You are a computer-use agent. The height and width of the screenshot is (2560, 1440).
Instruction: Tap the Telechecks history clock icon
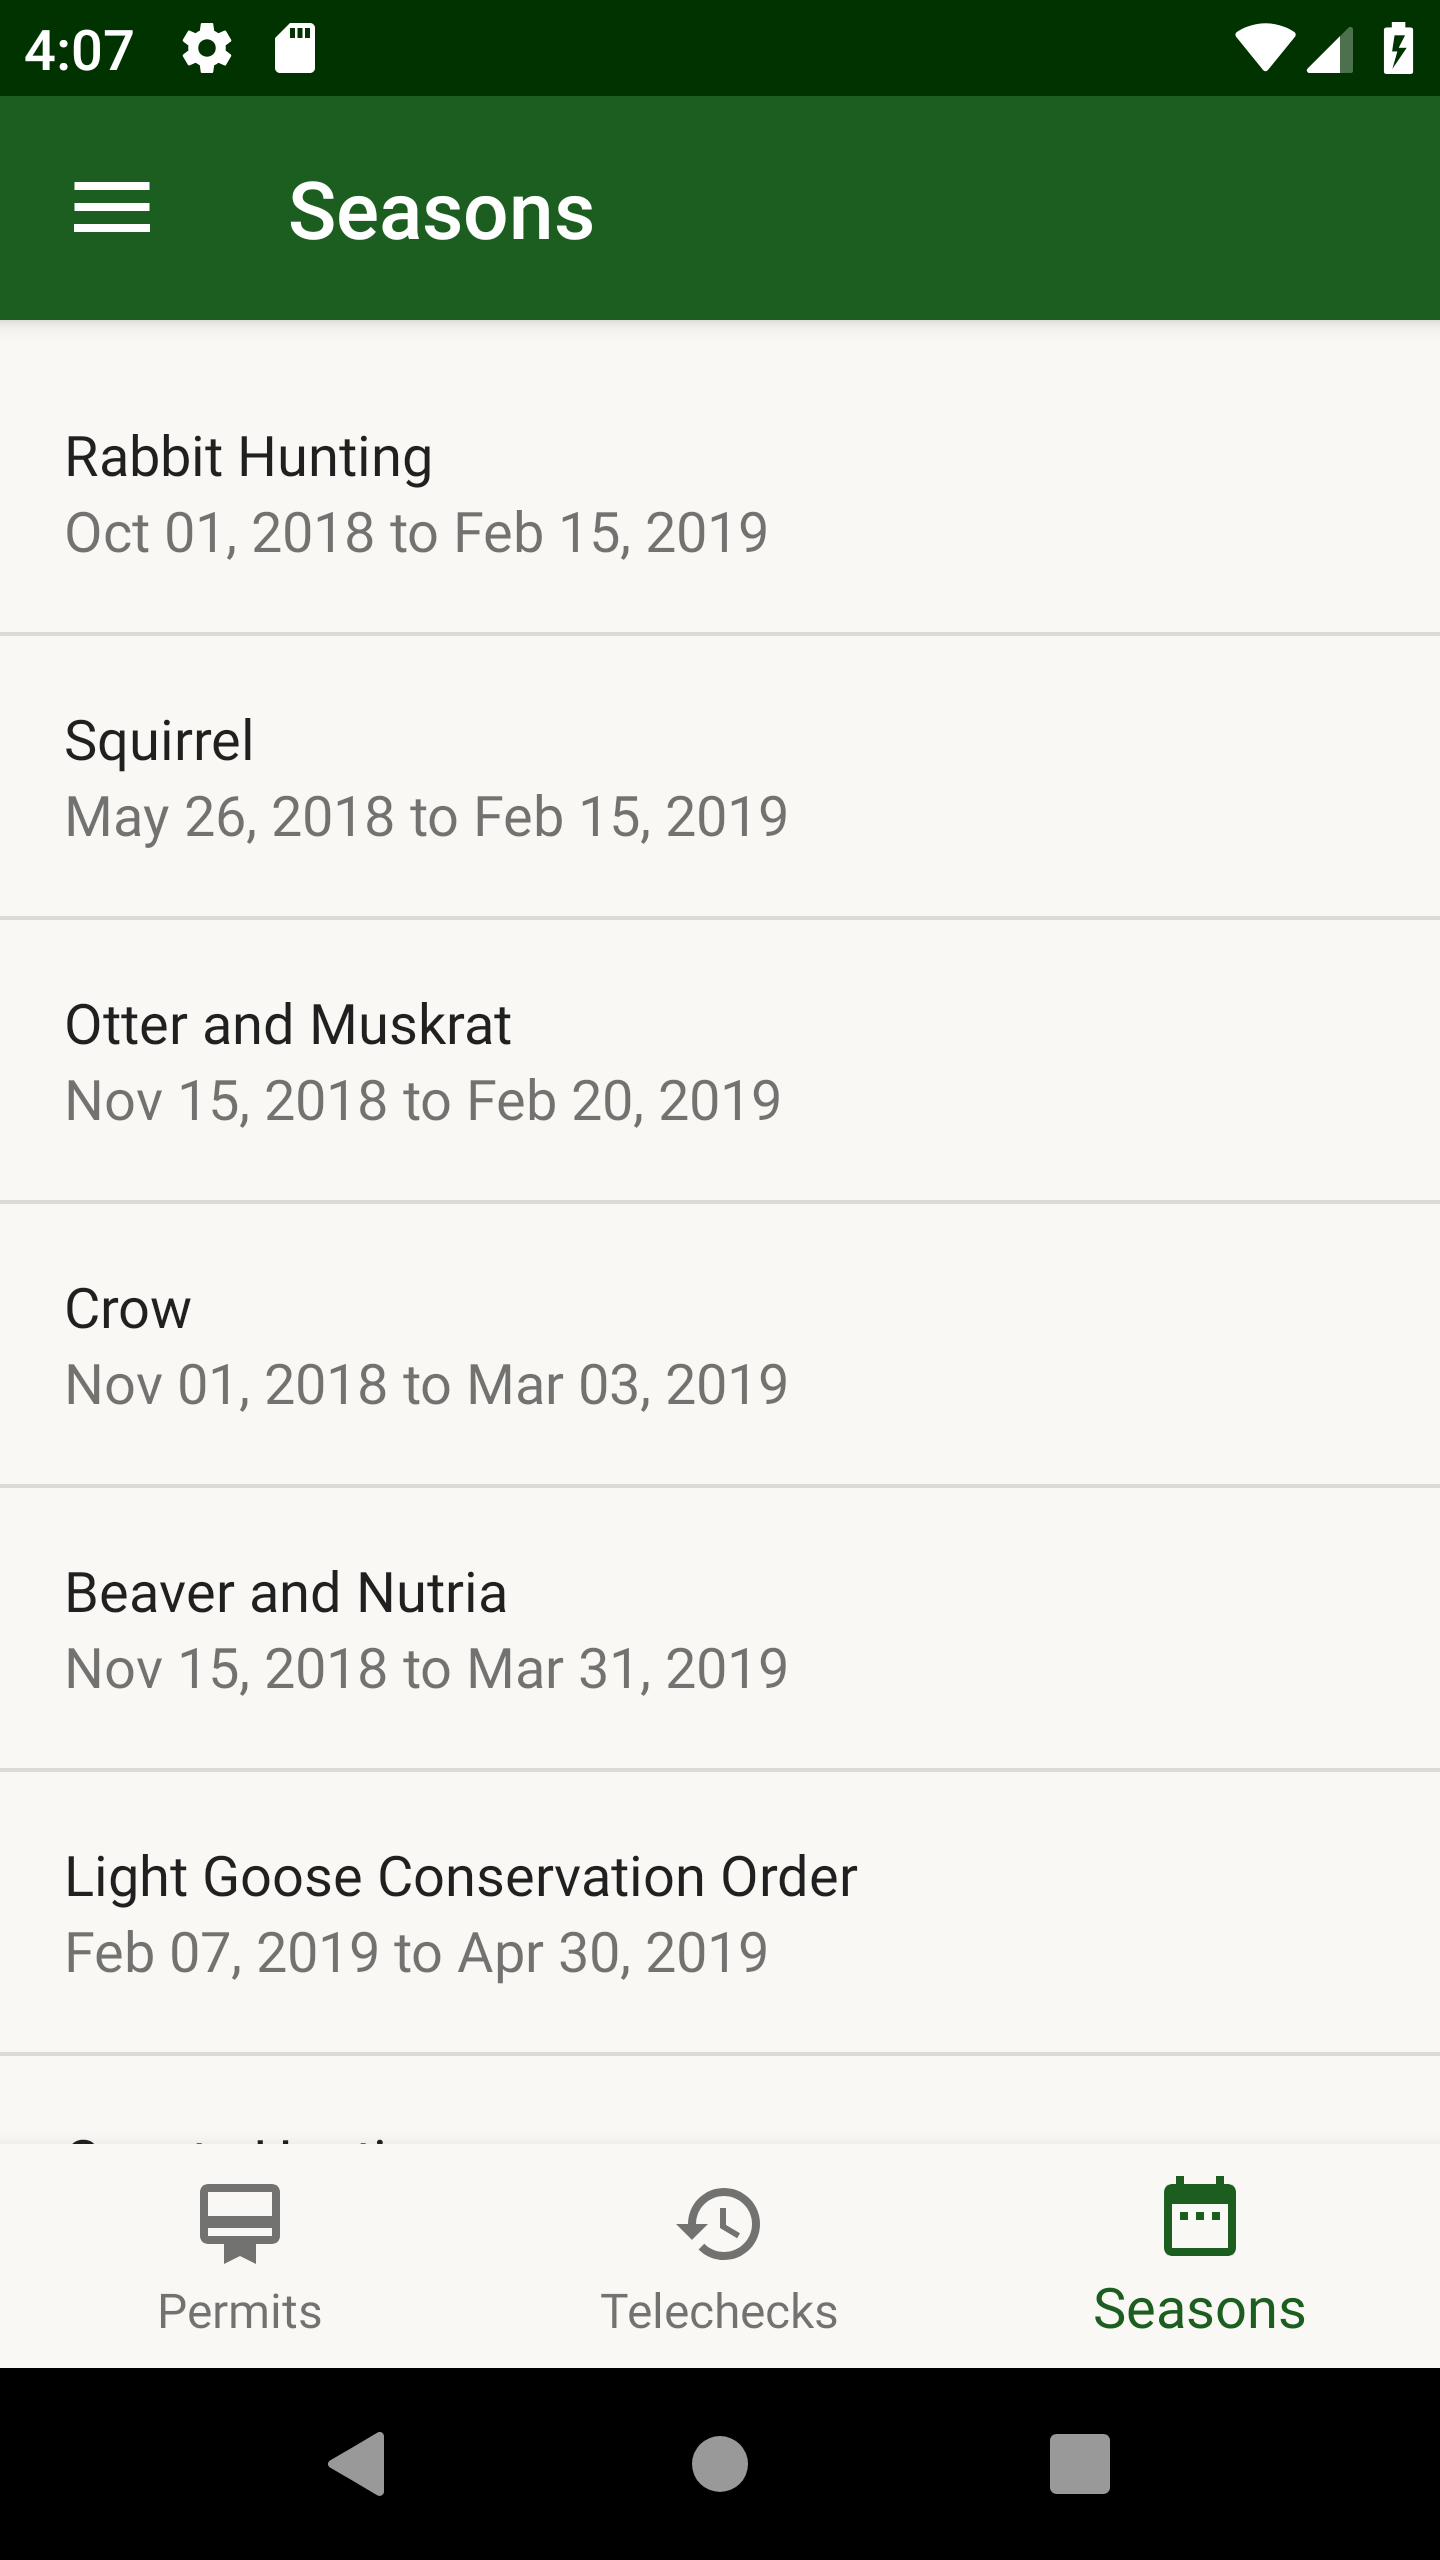point(719,2224)
